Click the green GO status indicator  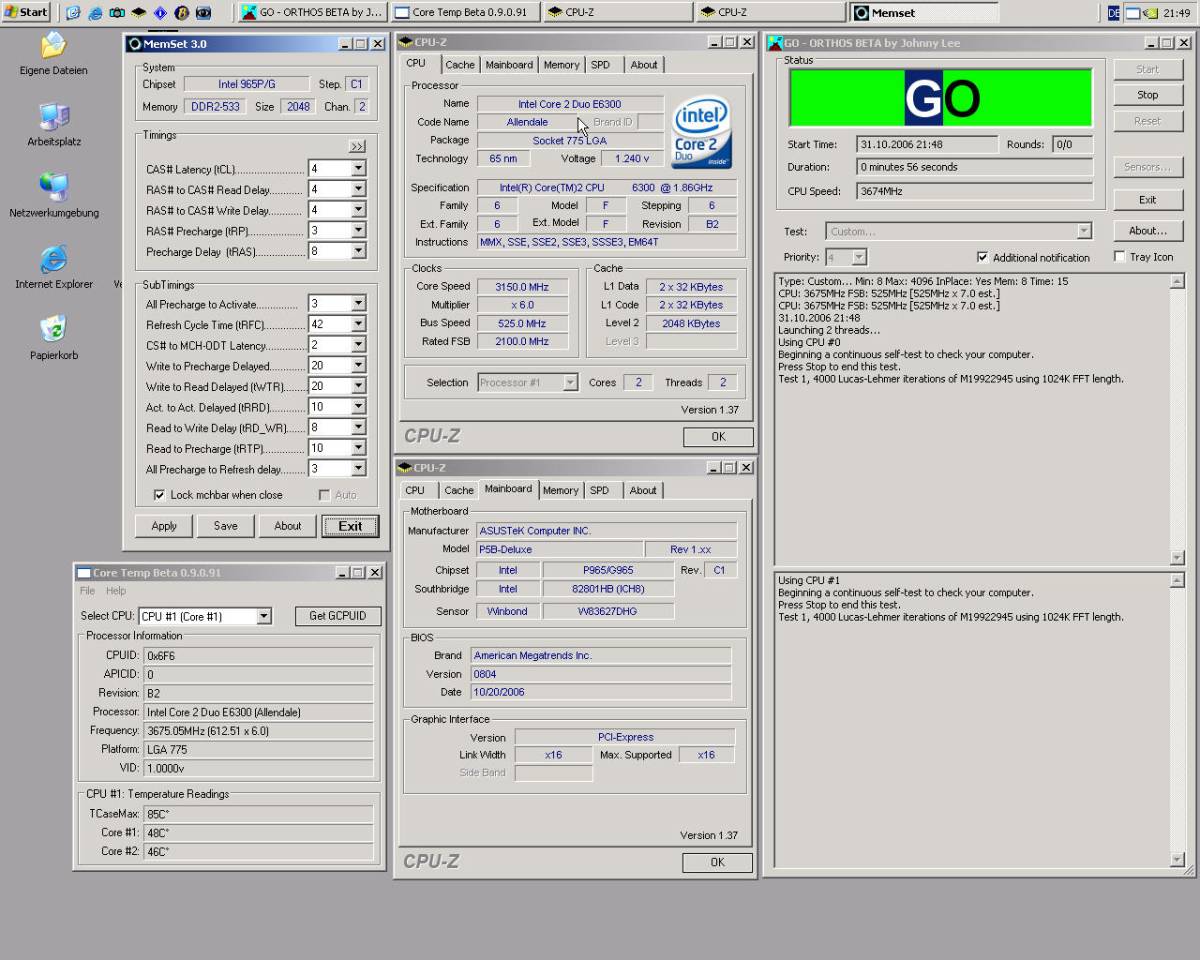click(941, 97)
